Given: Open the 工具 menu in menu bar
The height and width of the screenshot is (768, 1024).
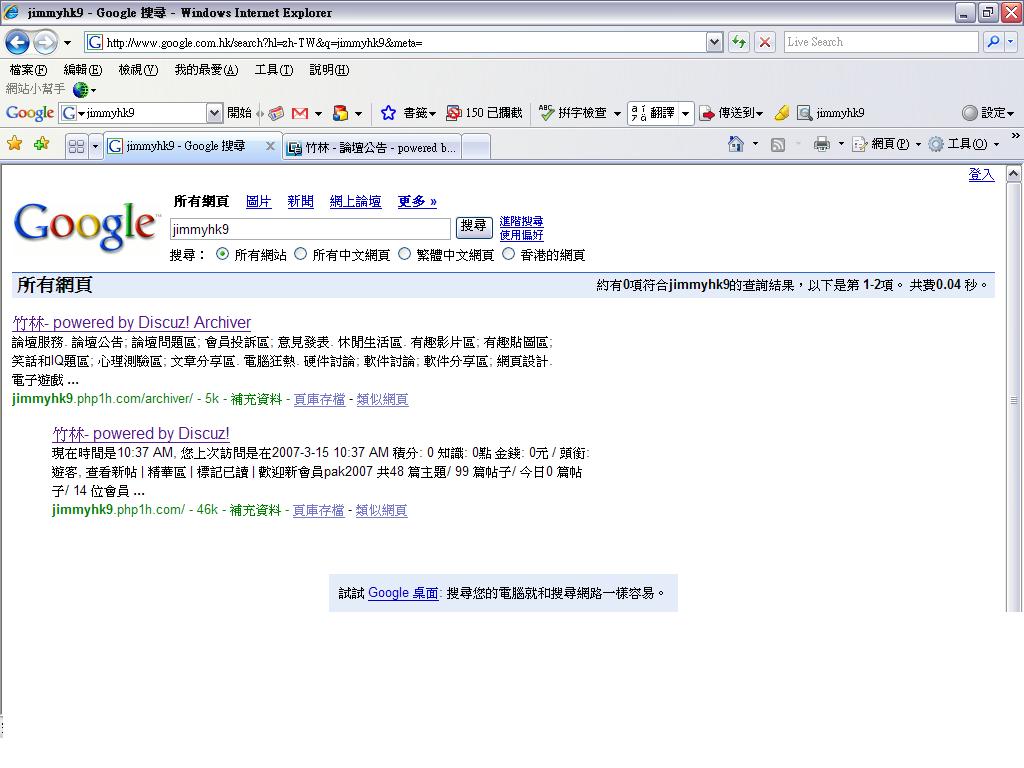Looking at the screenshot, I should pyautogui.click(x=274, y=70).
